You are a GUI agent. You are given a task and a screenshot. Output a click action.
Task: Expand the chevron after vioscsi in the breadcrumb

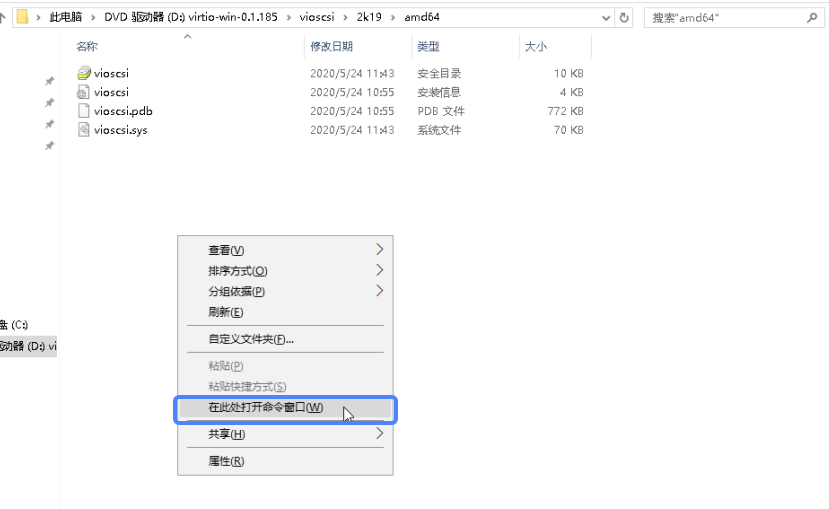point(345,17)
